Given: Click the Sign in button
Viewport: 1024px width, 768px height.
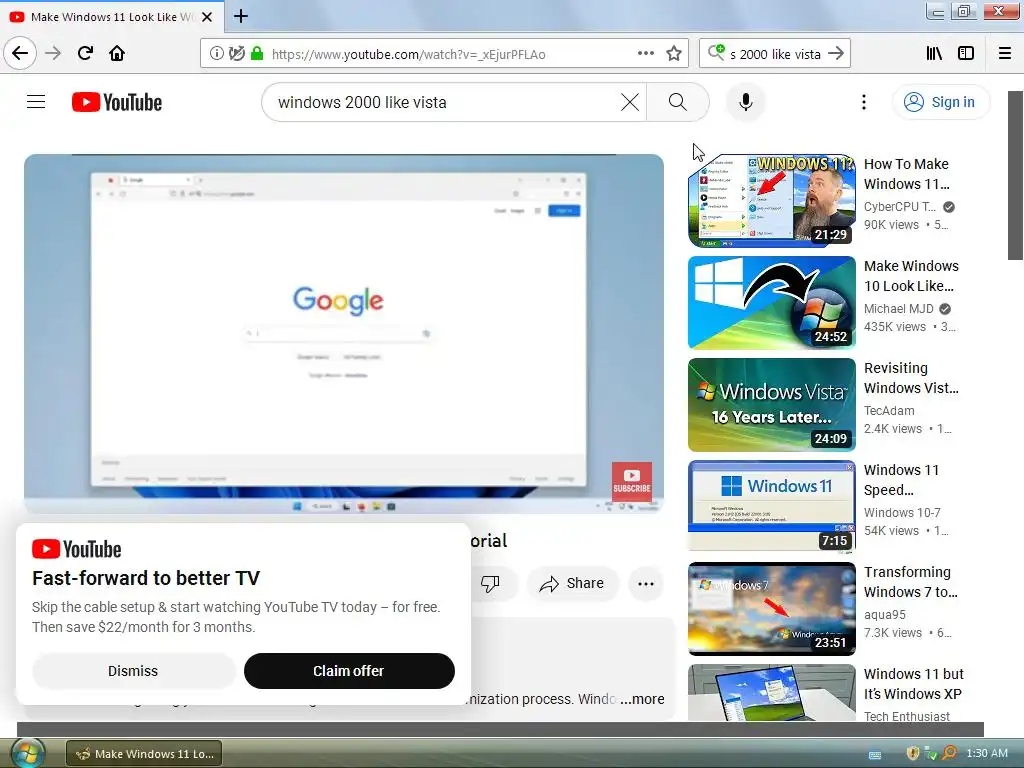Looking at the screenshot, I should (x=941, y=102).
